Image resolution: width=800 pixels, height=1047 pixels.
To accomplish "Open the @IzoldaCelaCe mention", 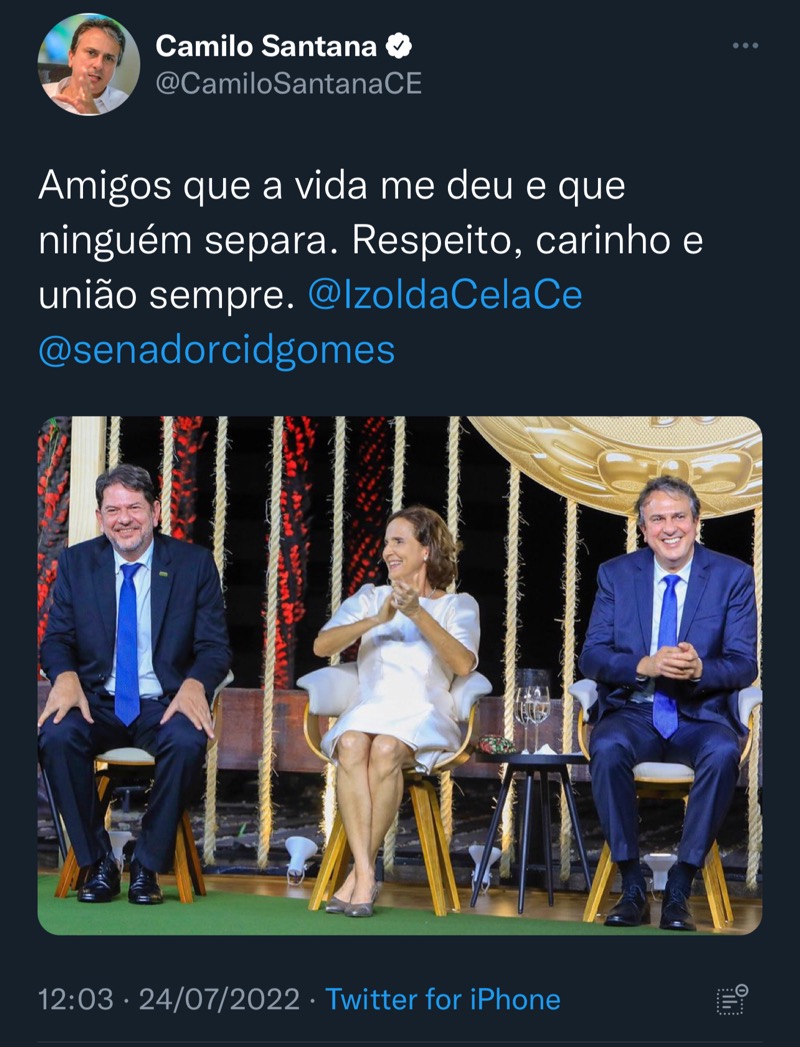I will coord(445,295).
